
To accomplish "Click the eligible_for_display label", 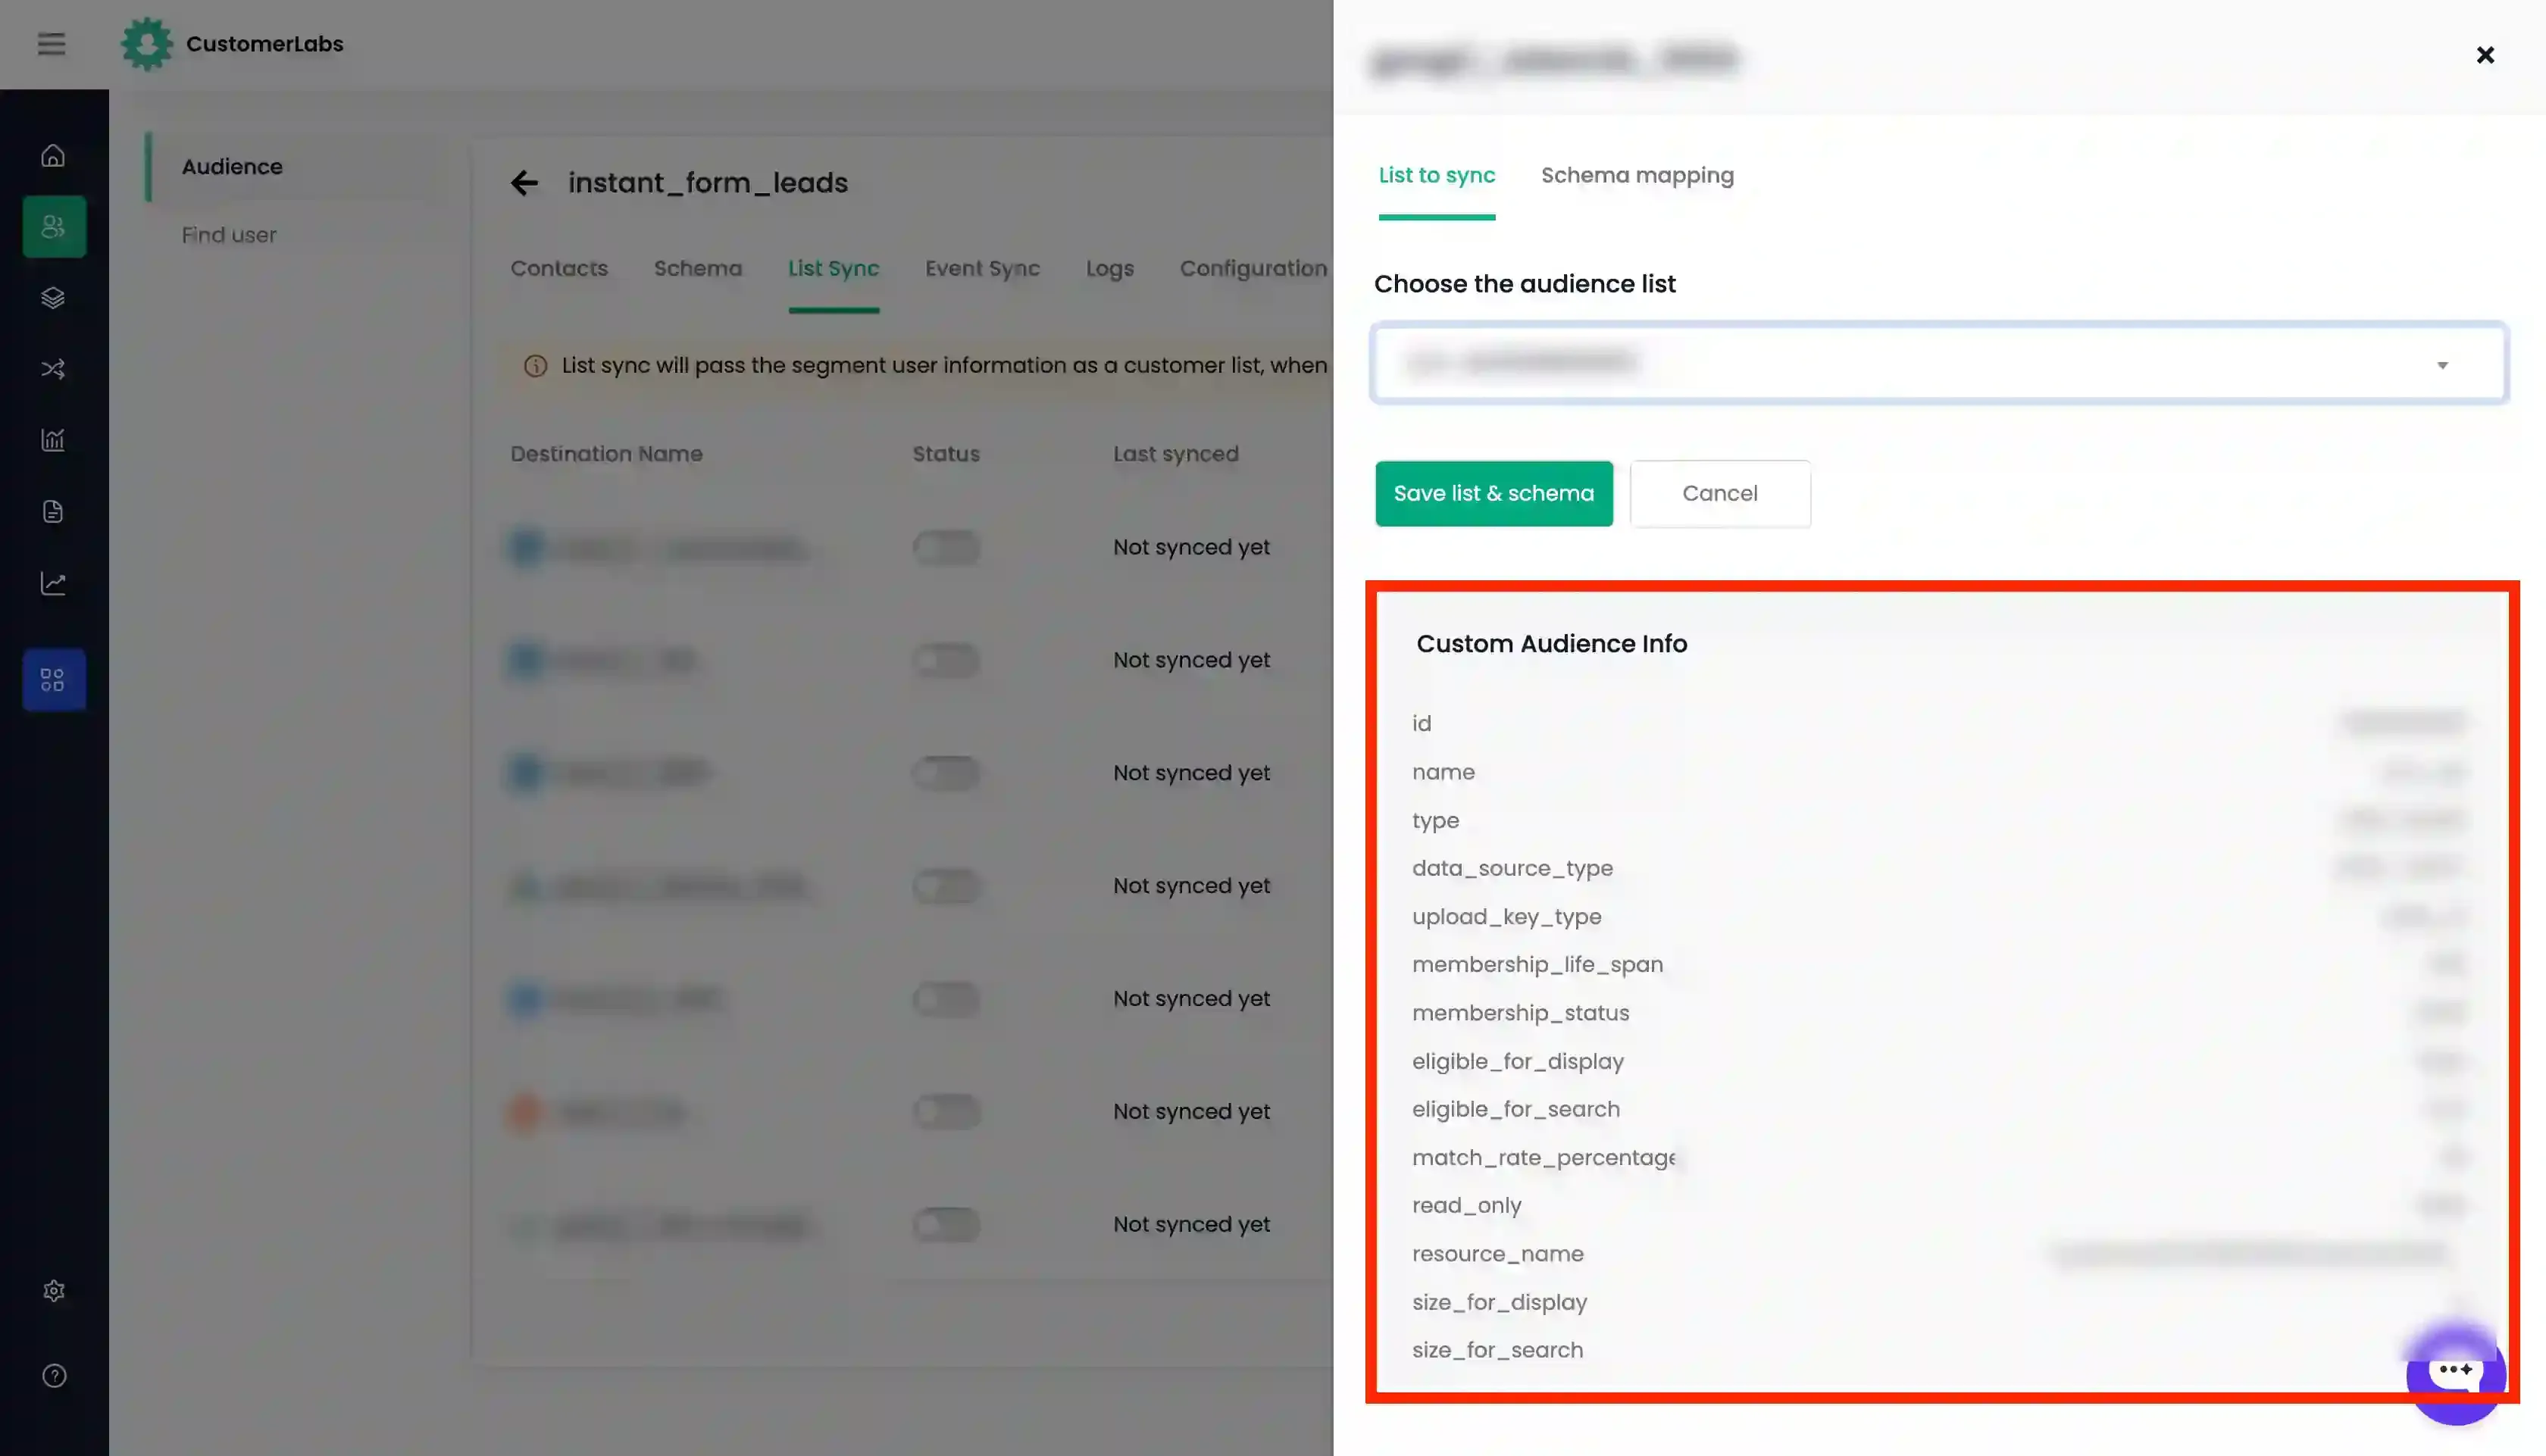I will click(1518, 1062).
